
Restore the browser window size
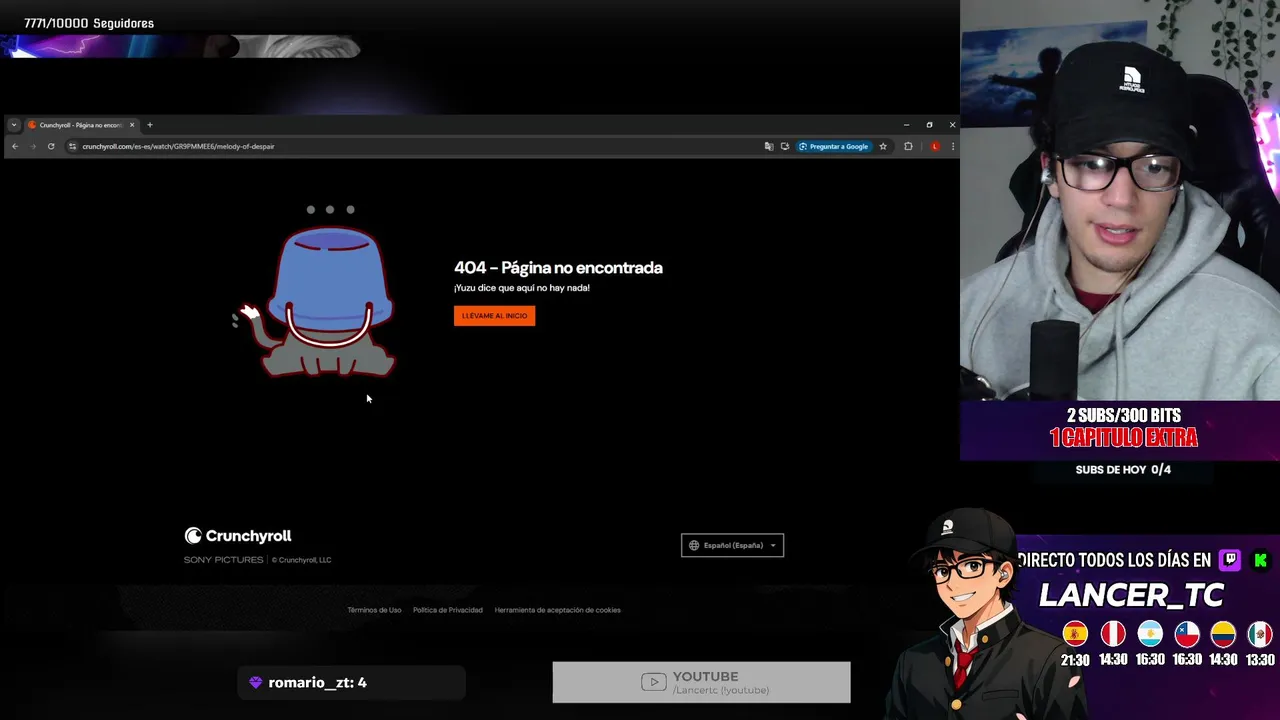click(929, 125)
